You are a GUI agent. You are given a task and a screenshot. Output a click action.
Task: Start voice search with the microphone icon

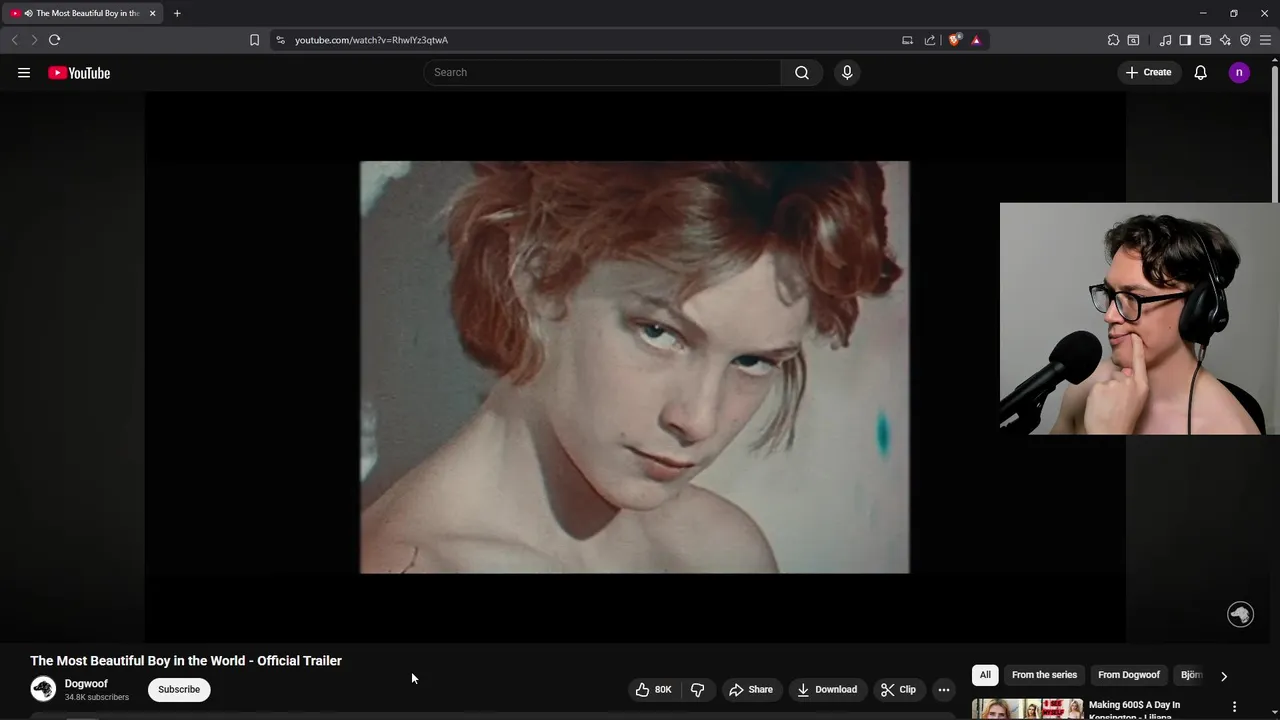[847, 72]
